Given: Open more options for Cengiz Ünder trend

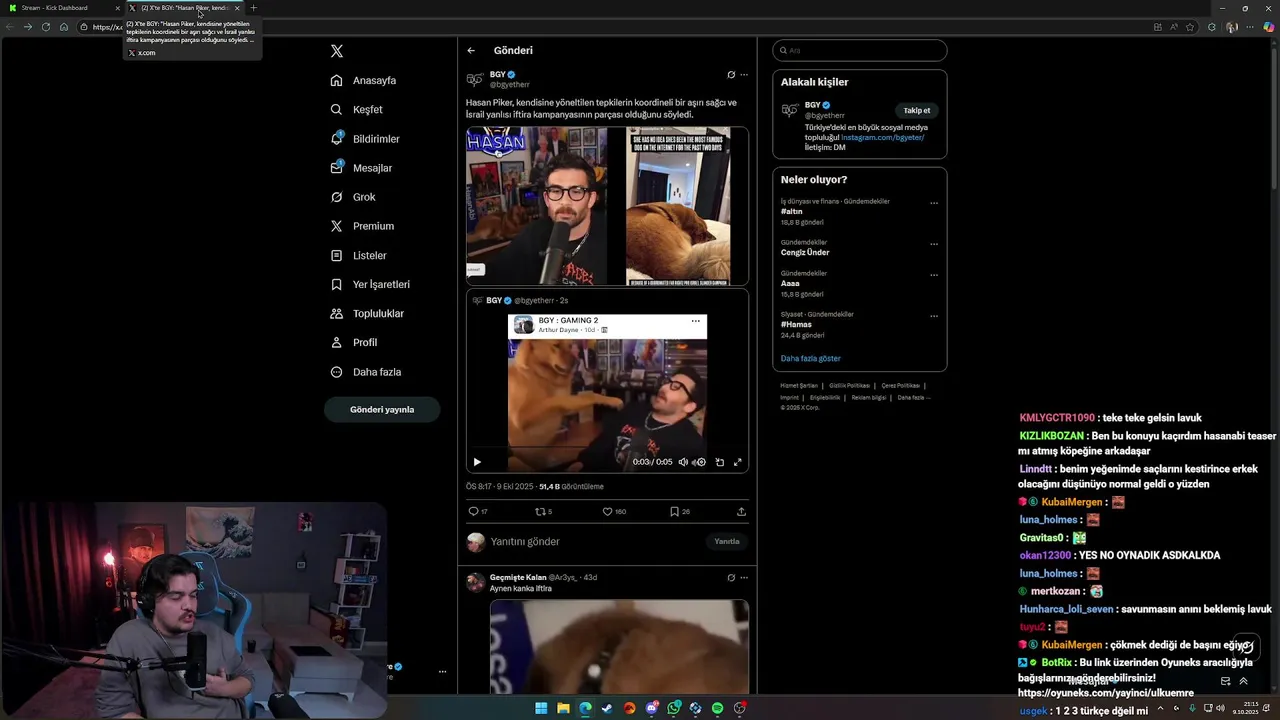Looking at the screenshot, I should point(934,244).
